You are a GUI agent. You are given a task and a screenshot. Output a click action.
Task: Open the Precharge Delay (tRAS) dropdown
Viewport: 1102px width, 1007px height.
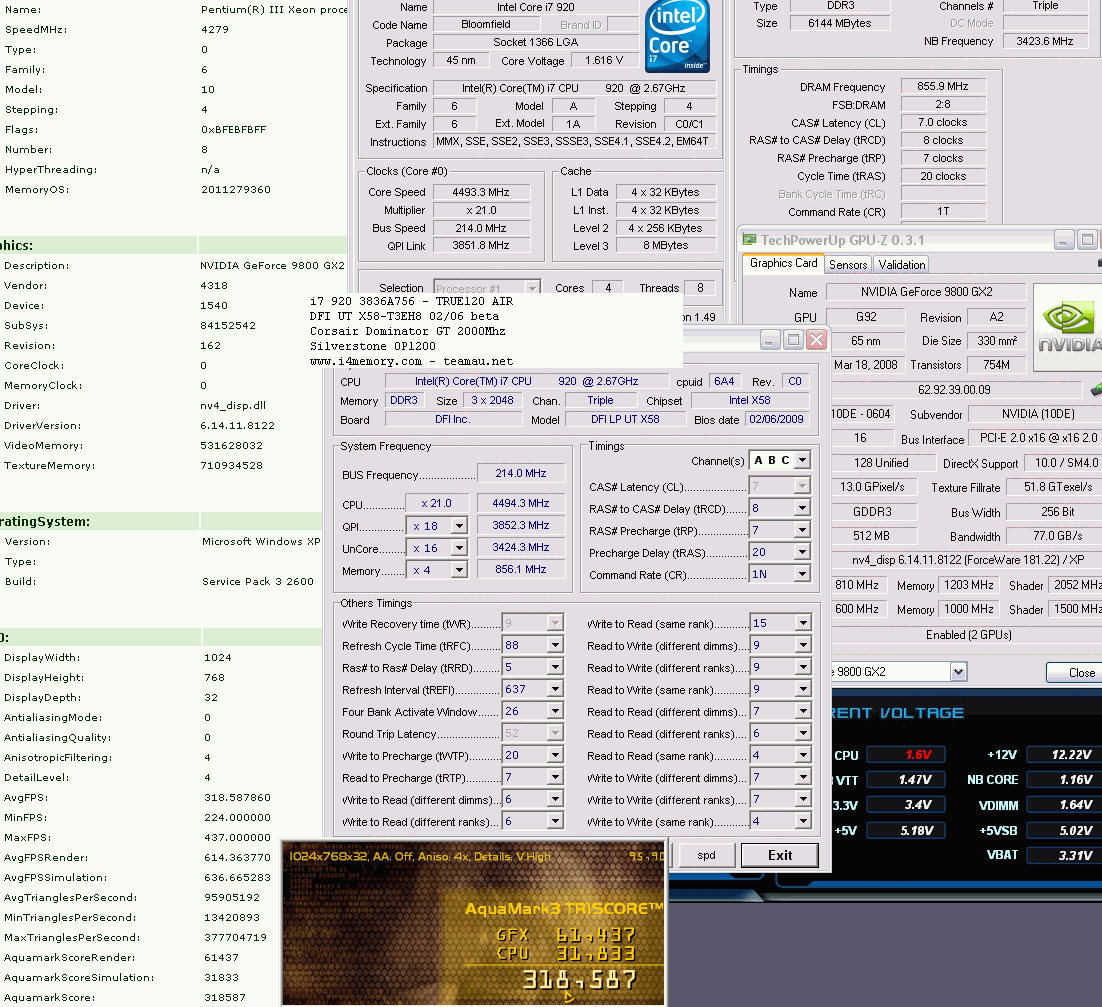802,552
